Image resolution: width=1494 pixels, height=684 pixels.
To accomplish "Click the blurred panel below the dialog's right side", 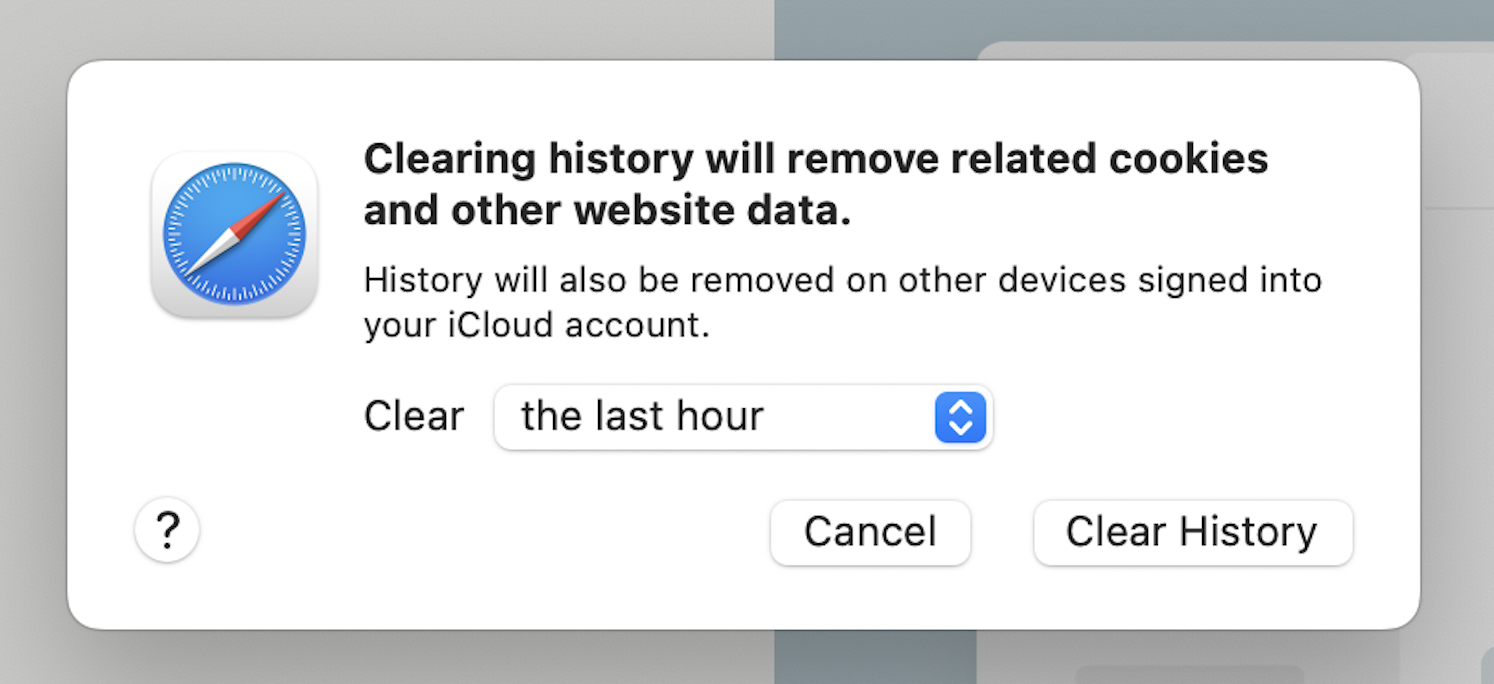I will coord(1200,658).
